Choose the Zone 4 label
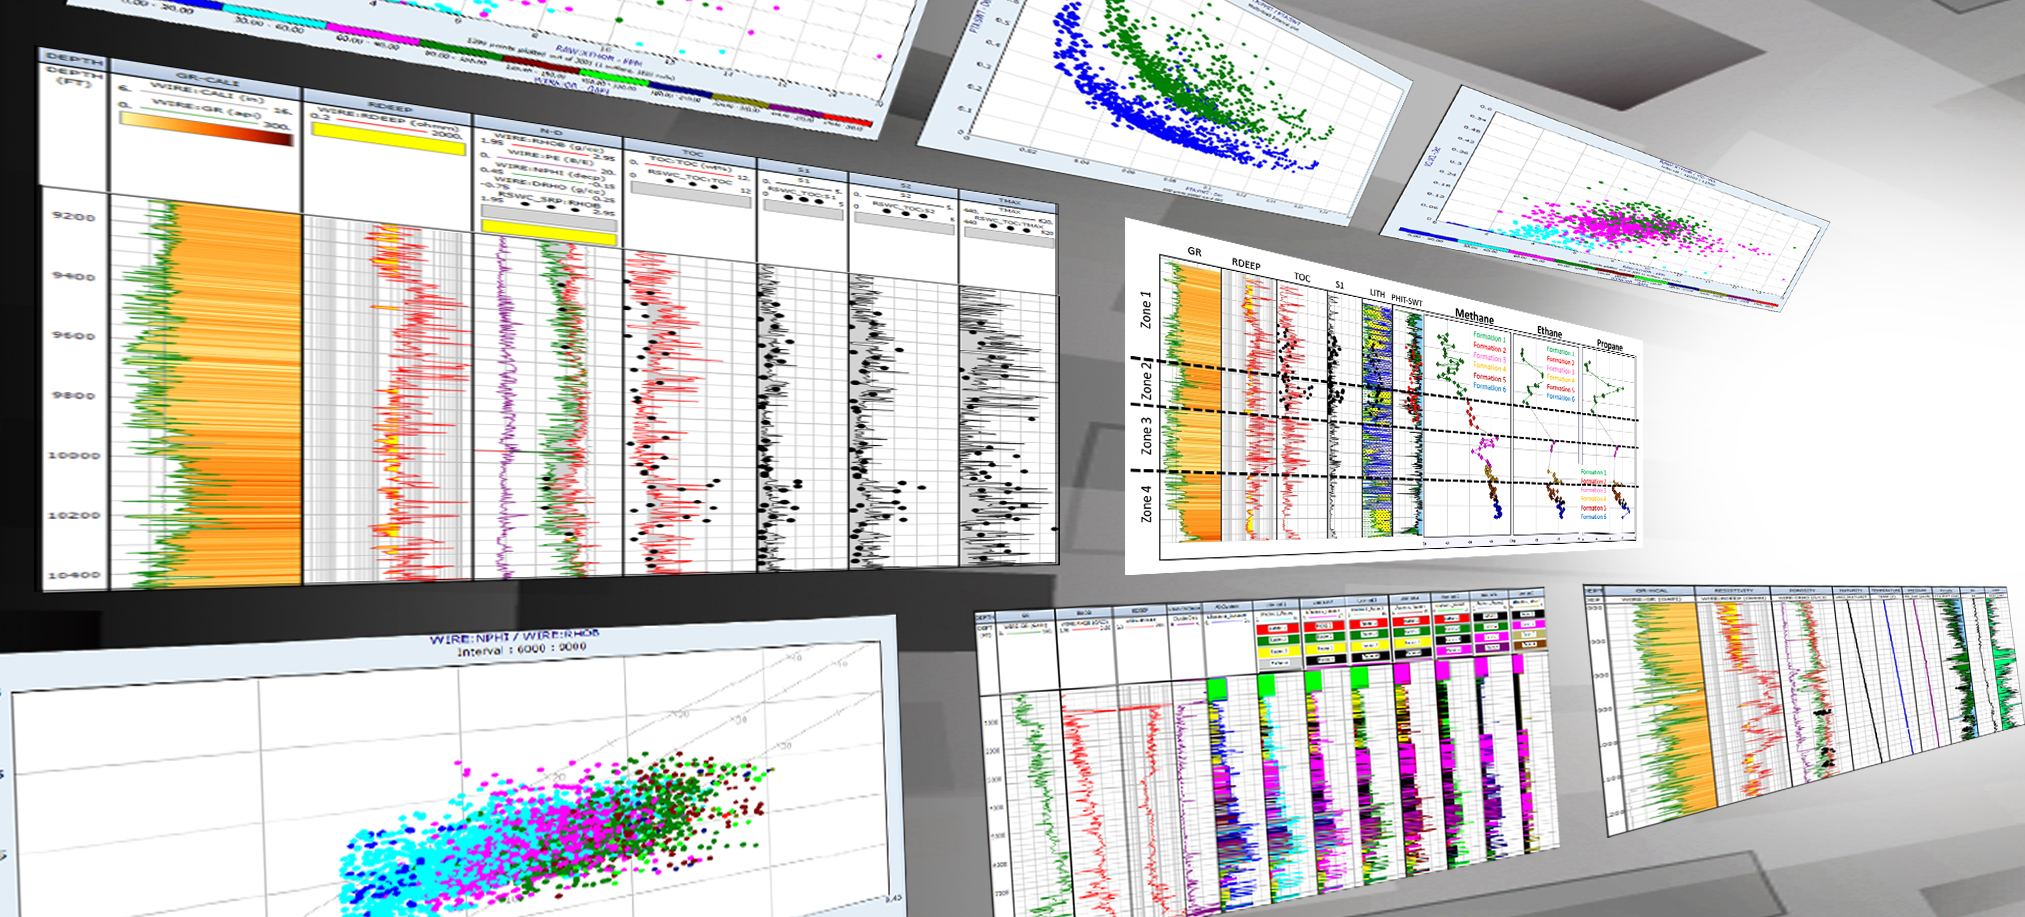Image resolution: width=2025 pixels, height=917 pixels. click(x=1146, y=504)
